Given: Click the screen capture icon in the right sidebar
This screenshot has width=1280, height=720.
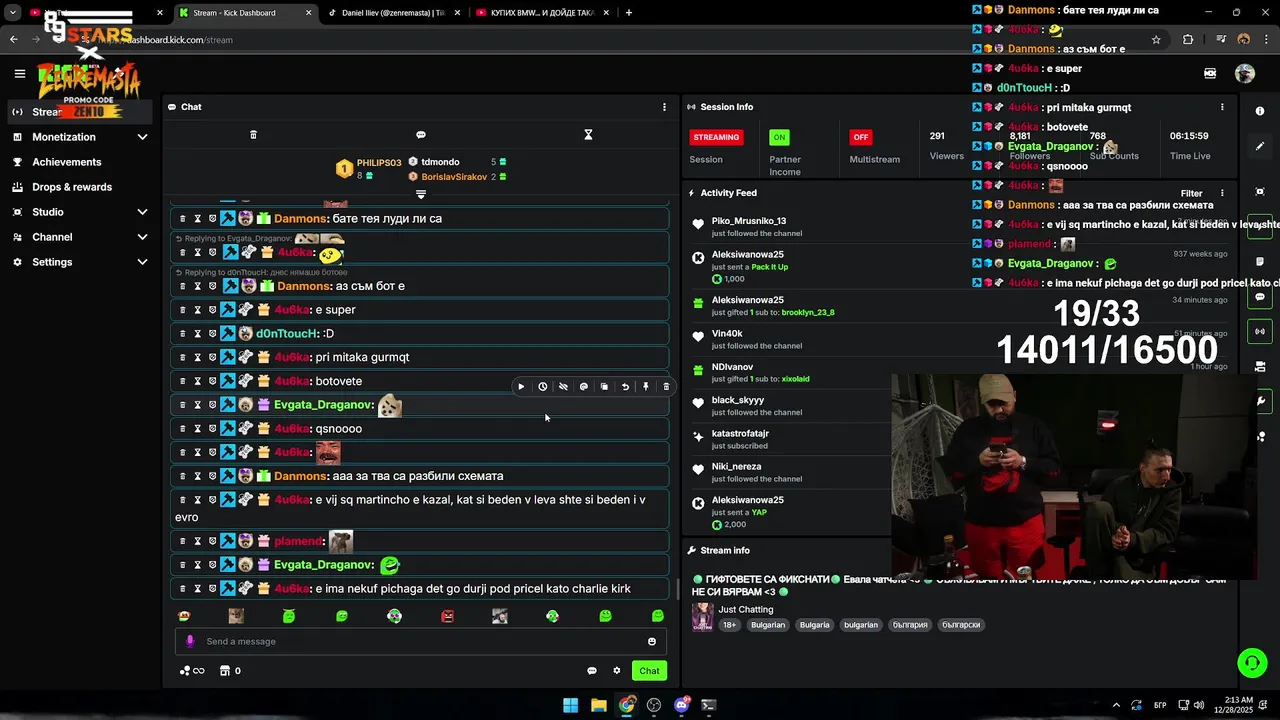Looking at the screenshot, I should click(x=1260, y=191).
